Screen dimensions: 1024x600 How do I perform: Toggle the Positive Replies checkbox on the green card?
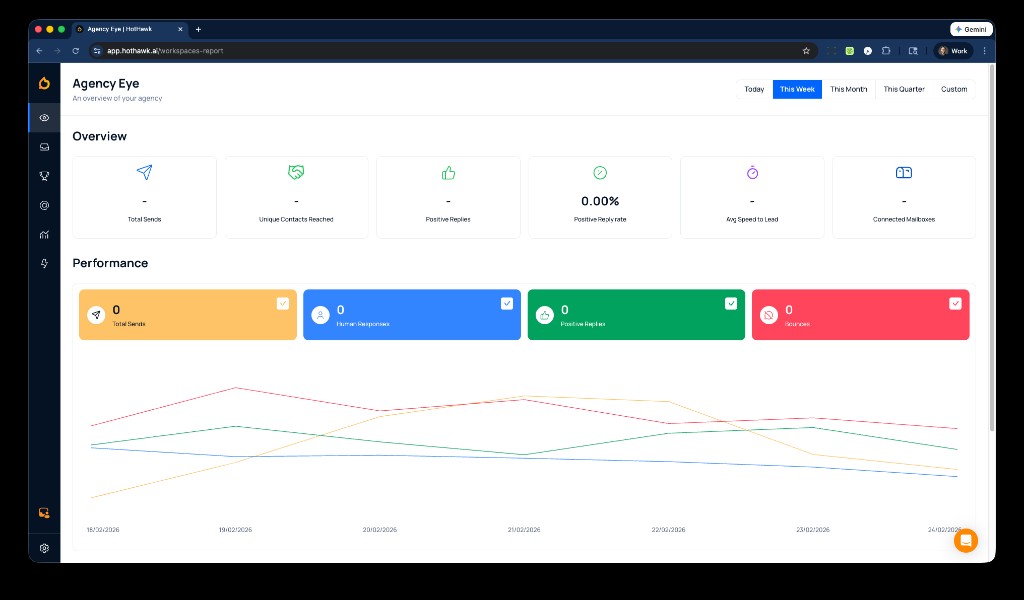(x=731, y=303)
